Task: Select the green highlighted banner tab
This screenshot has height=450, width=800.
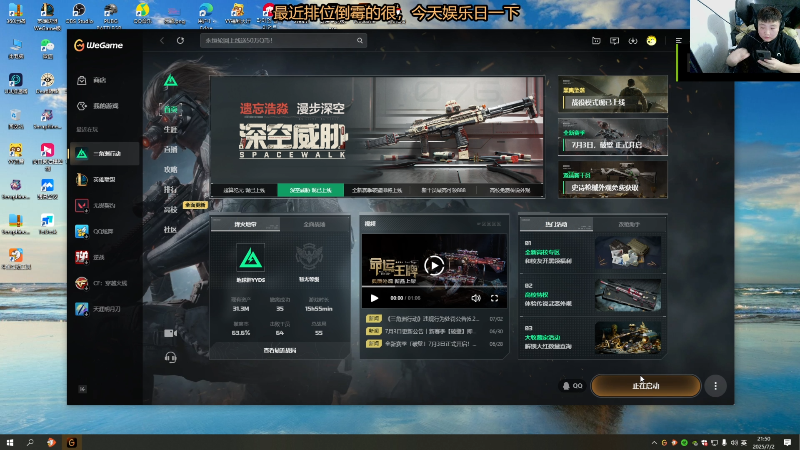Action: coord(310,190)
